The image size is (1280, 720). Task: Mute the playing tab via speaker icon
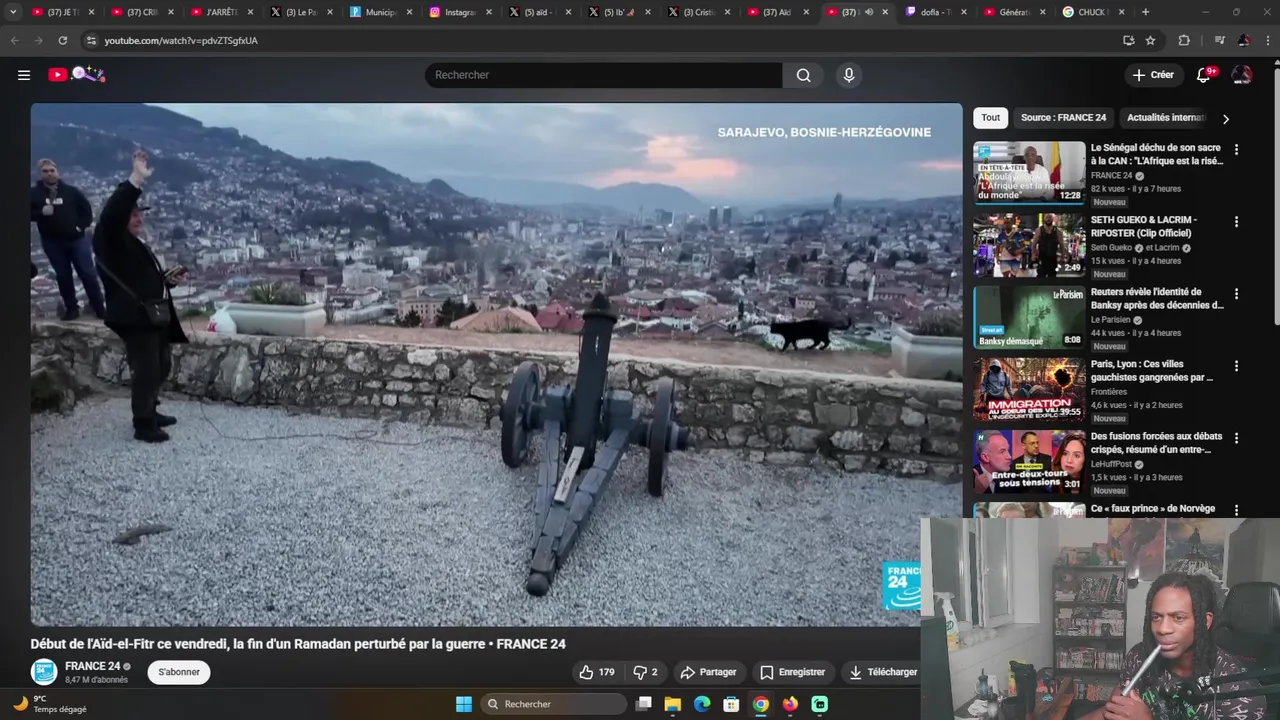coord(868,12)
